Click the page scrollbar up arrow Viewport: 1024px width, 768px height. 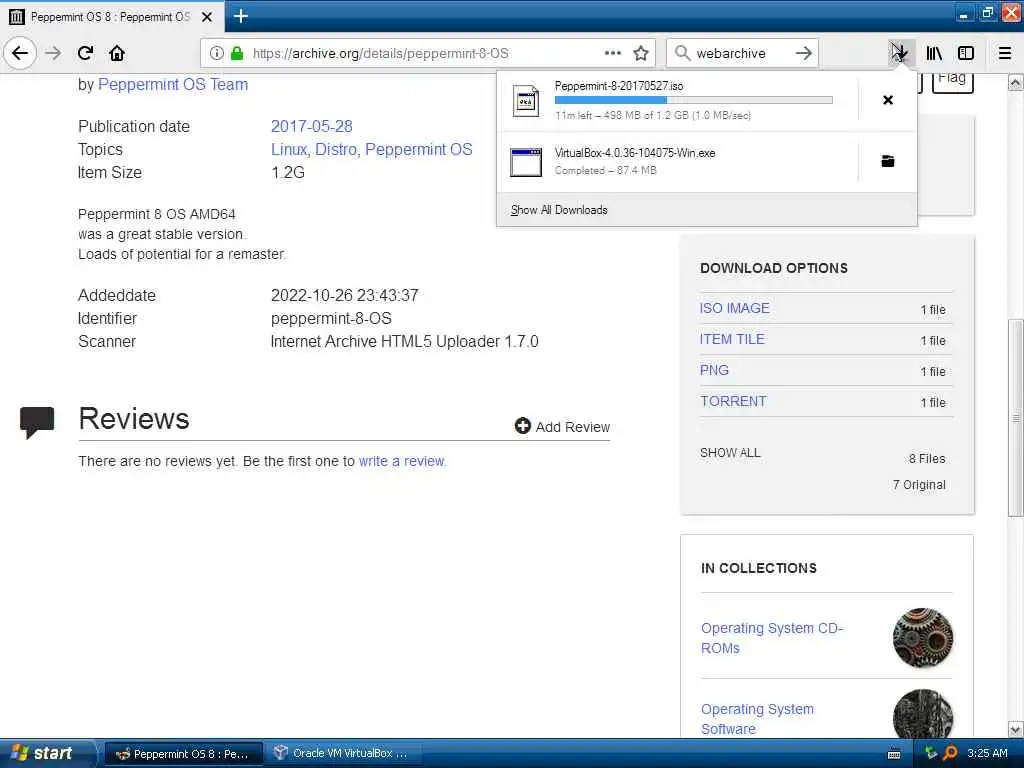(1015, 83)
